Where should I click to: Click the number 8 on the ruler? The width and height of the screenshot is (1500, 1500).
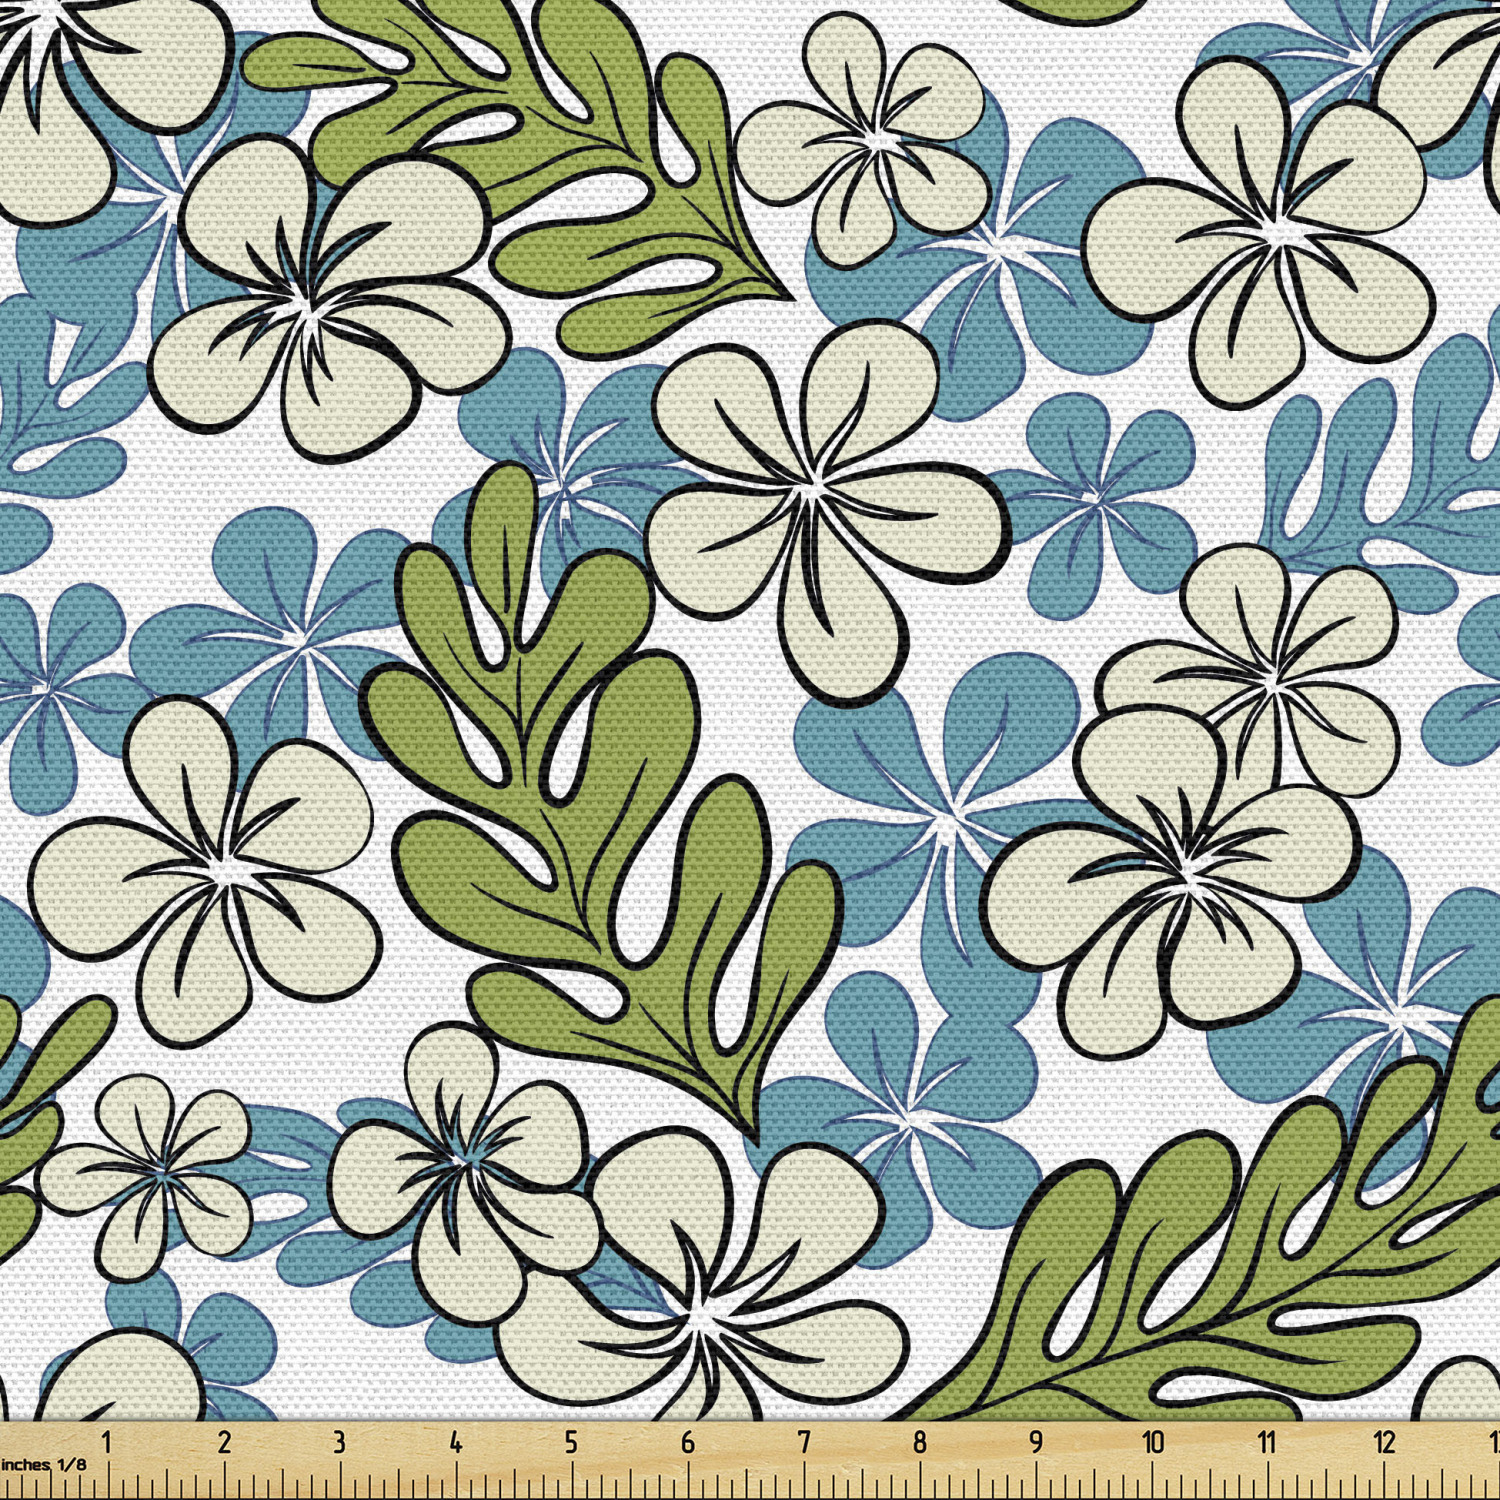tap(919, 1442)
